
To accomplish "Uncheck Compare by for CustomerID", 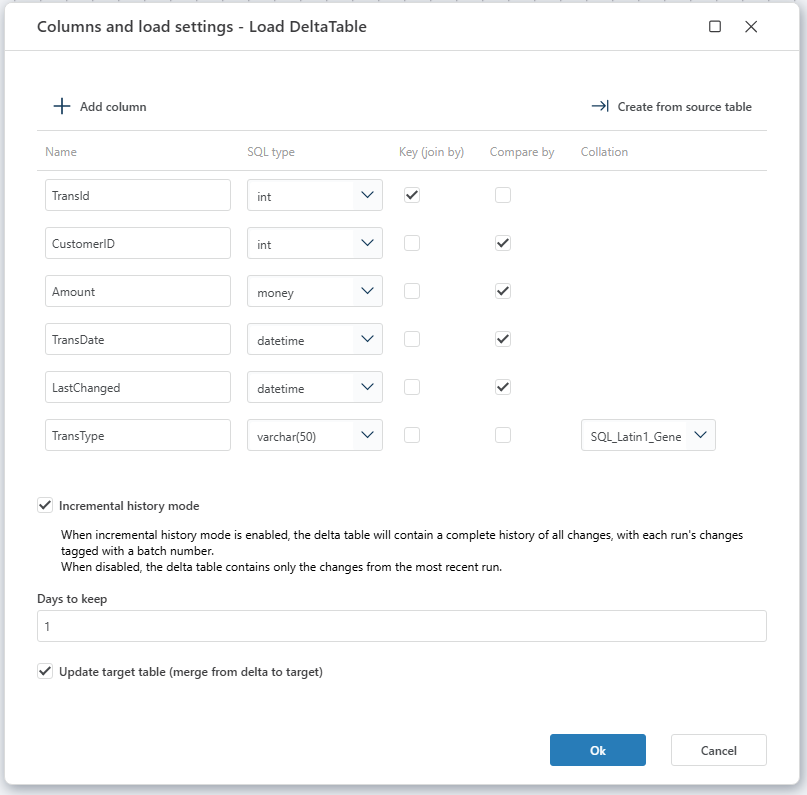I will [x=503, y=243].
